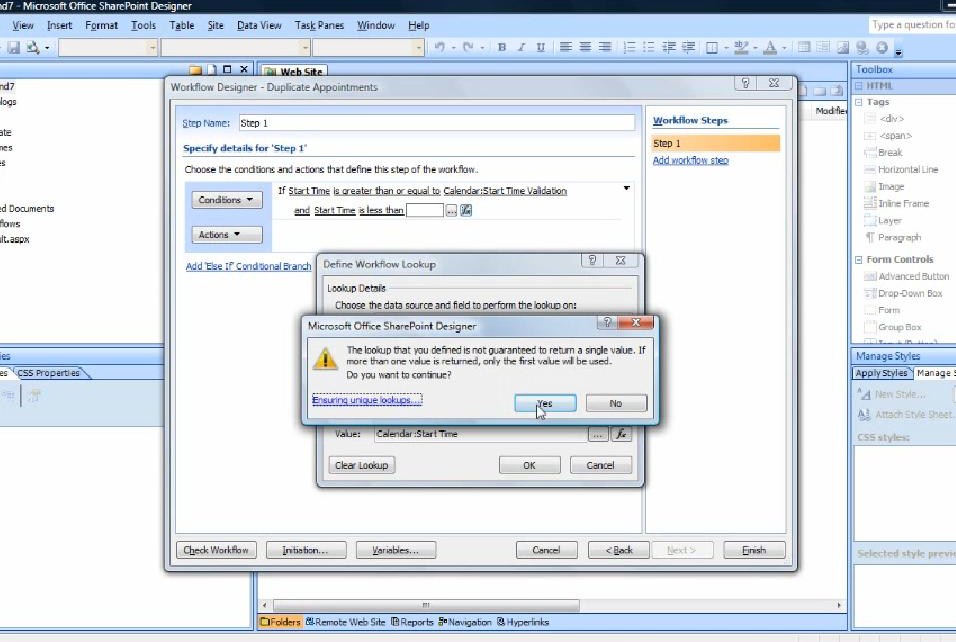The image size is (956, 642).
Task: Click the horizontal scrollbar below Web Site pane
Action: point(552,605)
